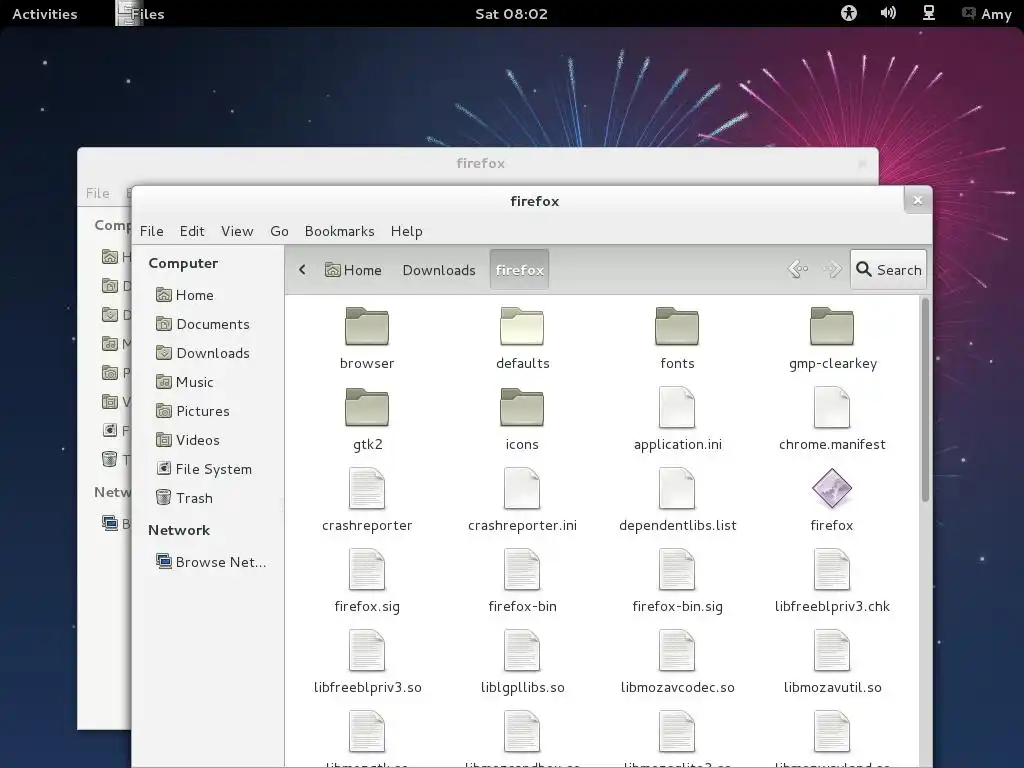Image resolution: width=1024 pixels, height=768 pixels.
Task: Go to Home in the sidebar
Action: point(185,295)
